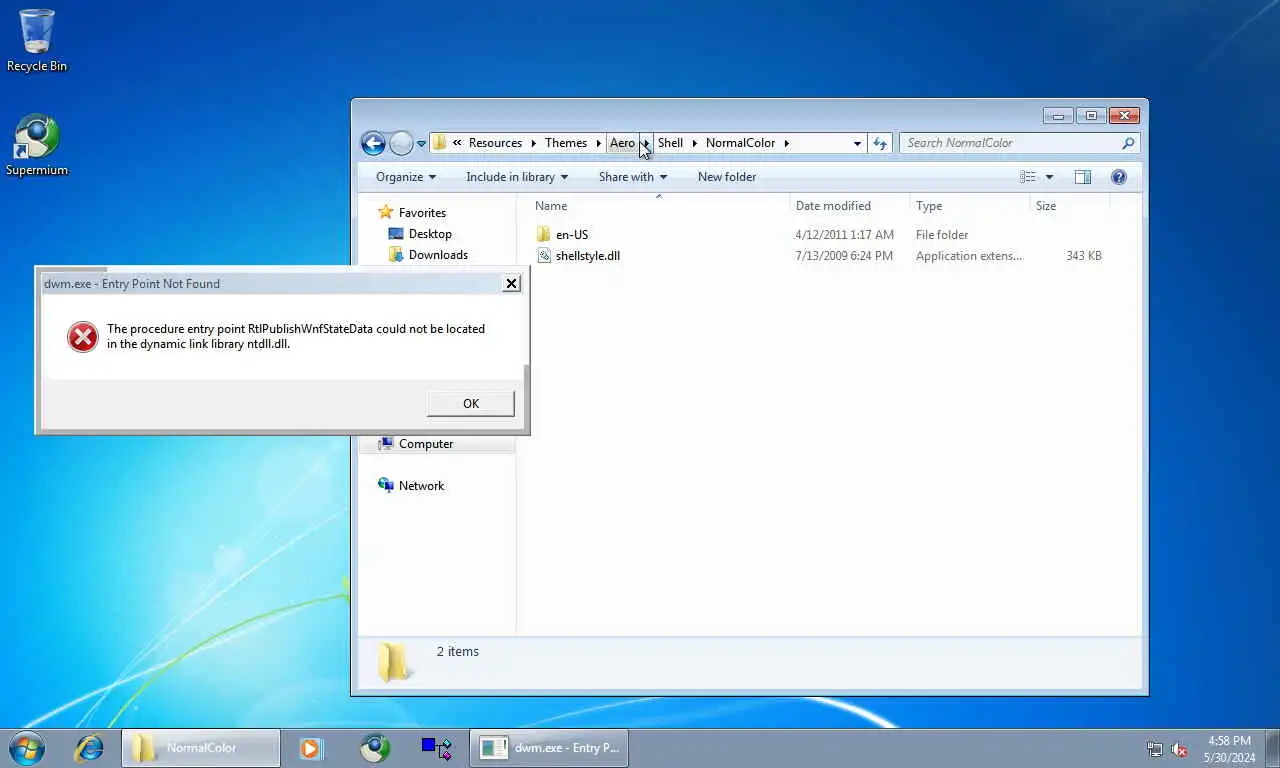Select the NormalColor breadcrumb segment
The width and height of the screenshot is (1280, 768).
741,143
